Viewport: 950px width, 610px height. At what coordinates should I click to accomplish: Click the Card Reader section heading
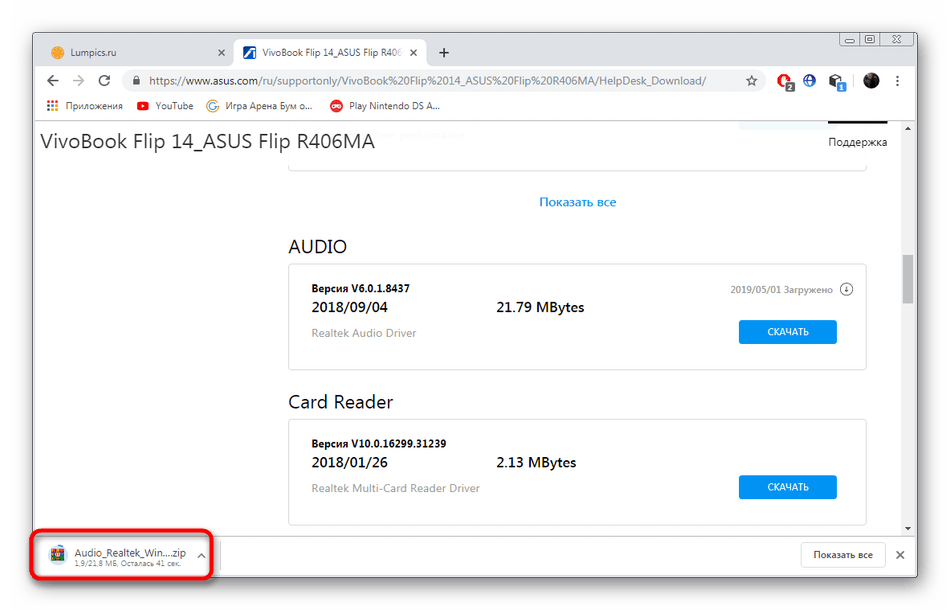point(340,402)
